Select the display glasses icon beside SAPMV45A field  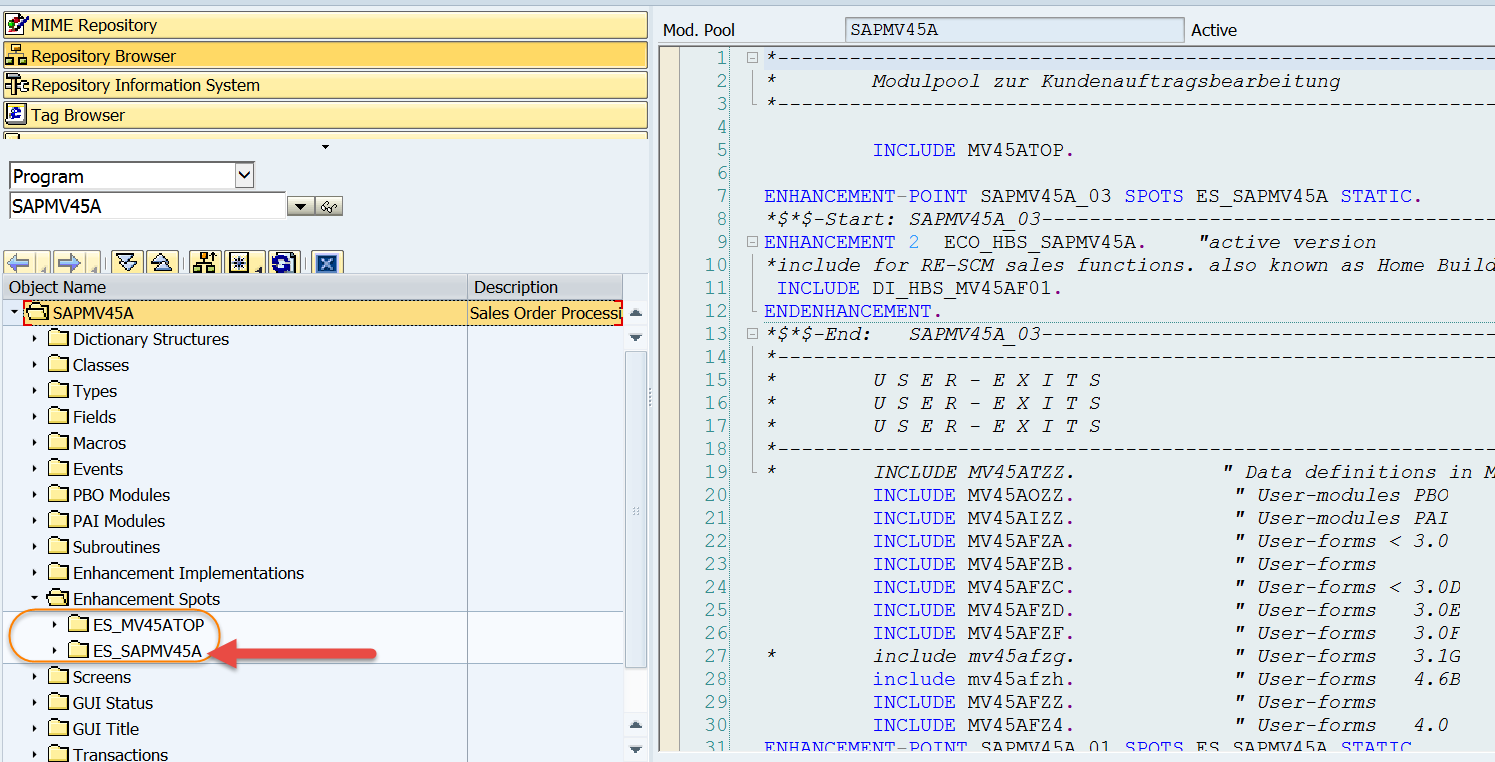tap(328, 205)
